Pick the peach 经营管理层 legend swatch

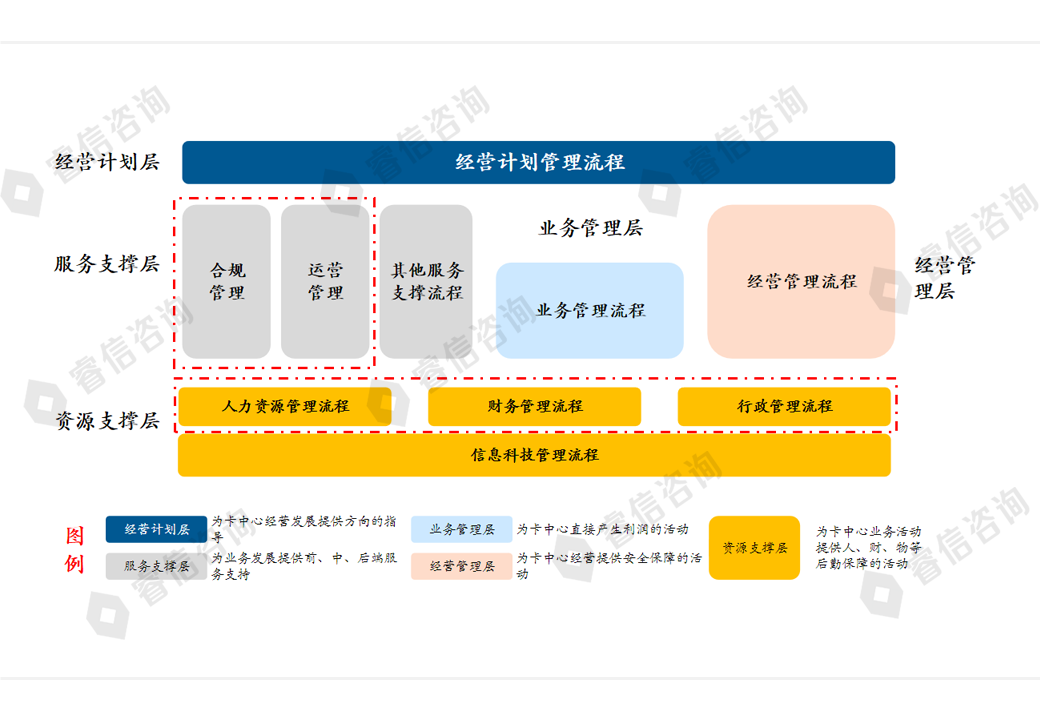[461, 566]
